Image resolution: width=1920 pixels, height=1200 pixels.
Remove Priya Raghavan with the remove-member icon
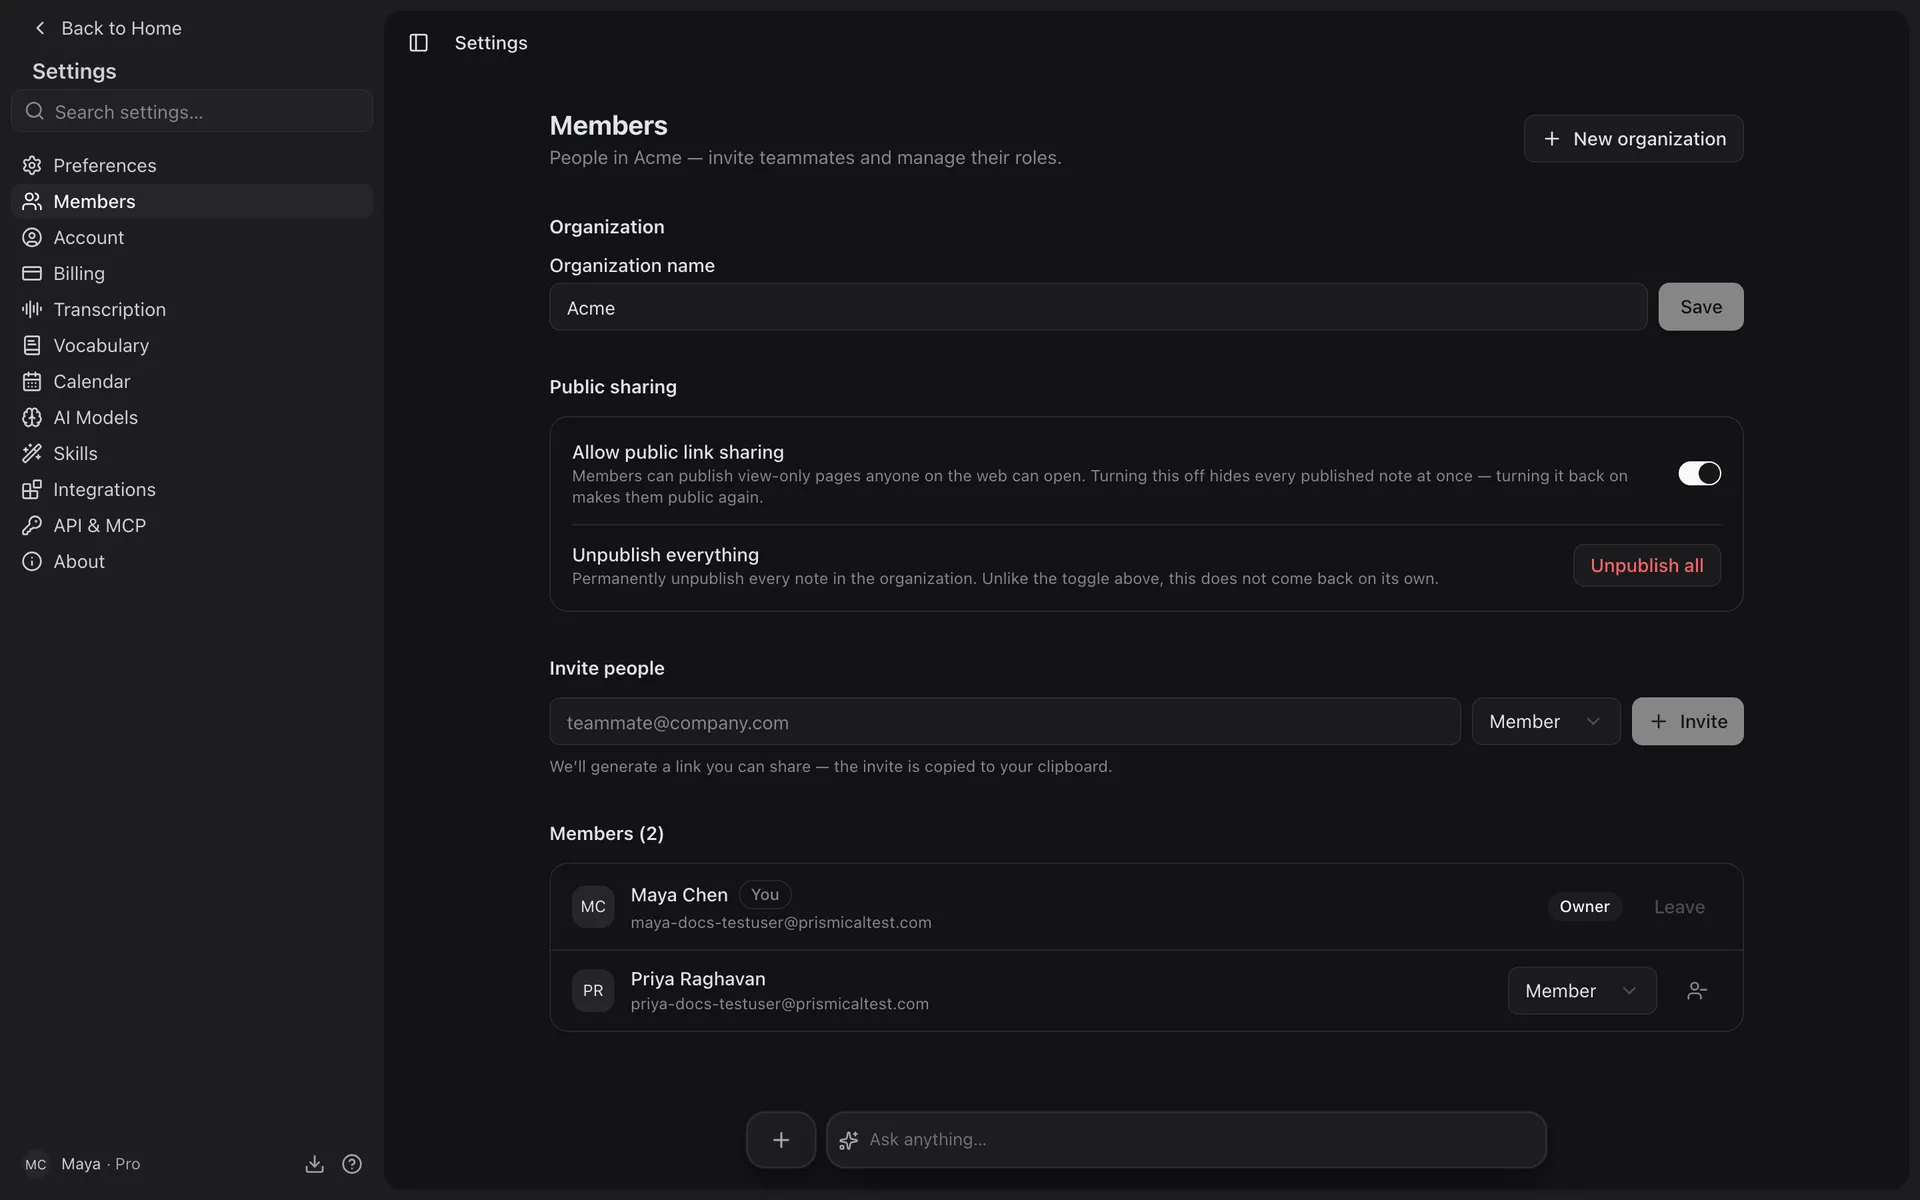coord(1697,991)
